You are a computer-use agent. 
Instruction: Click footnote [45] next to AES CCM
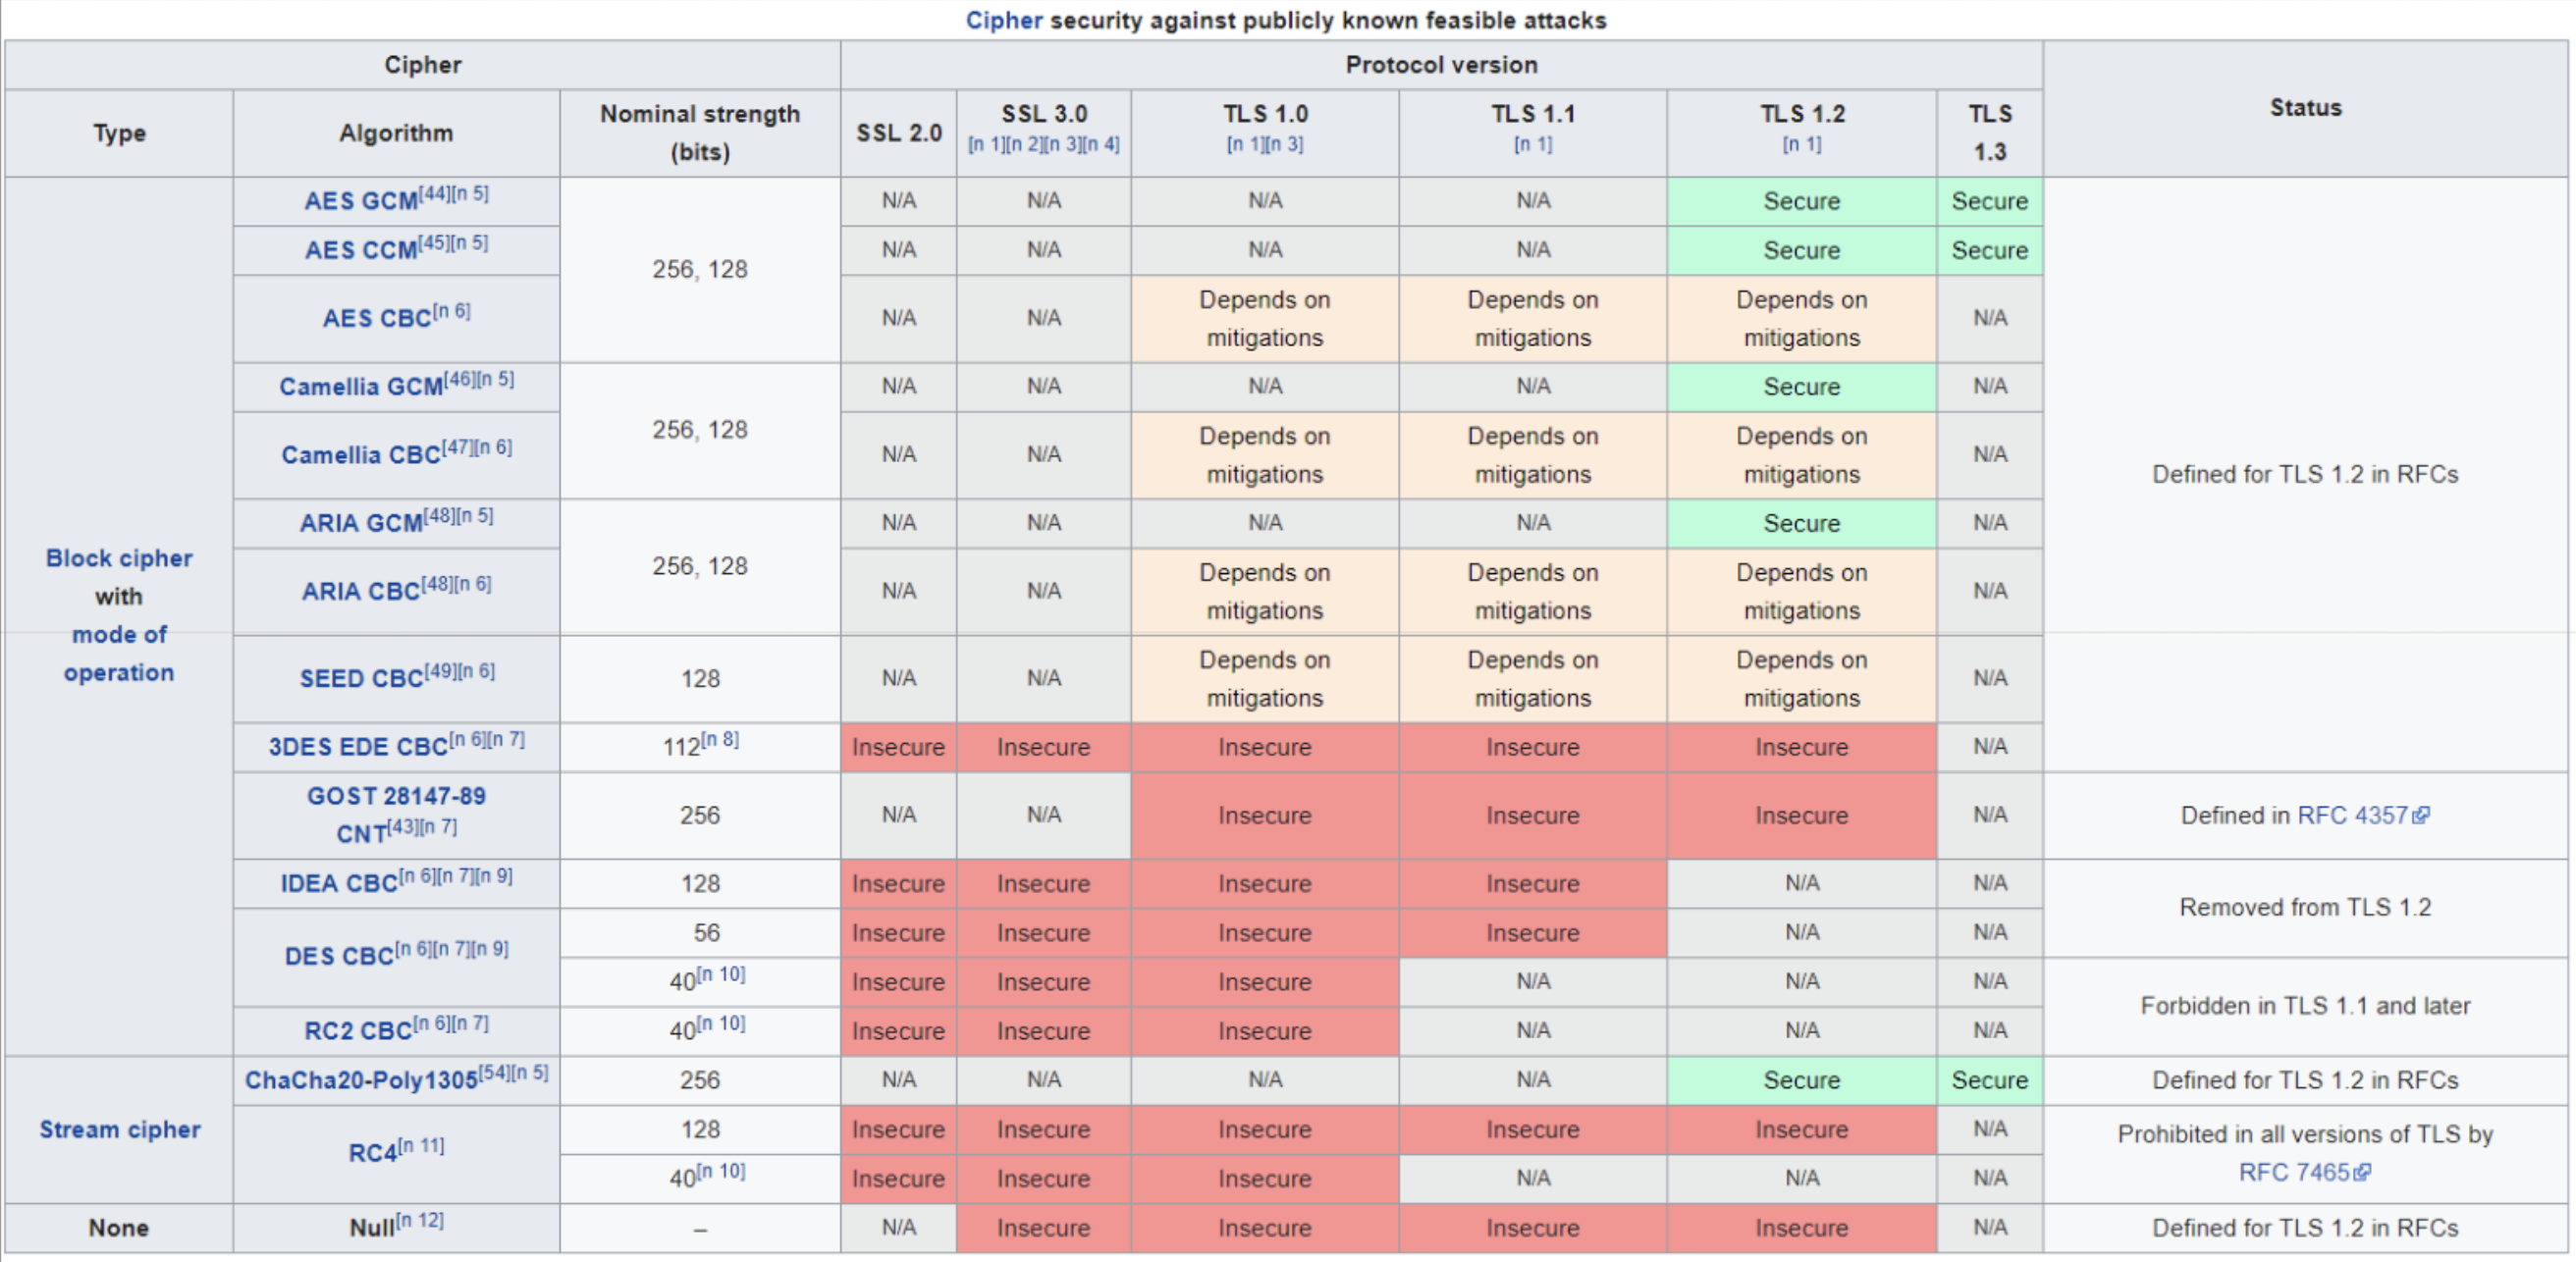click(x=434, y=242)
